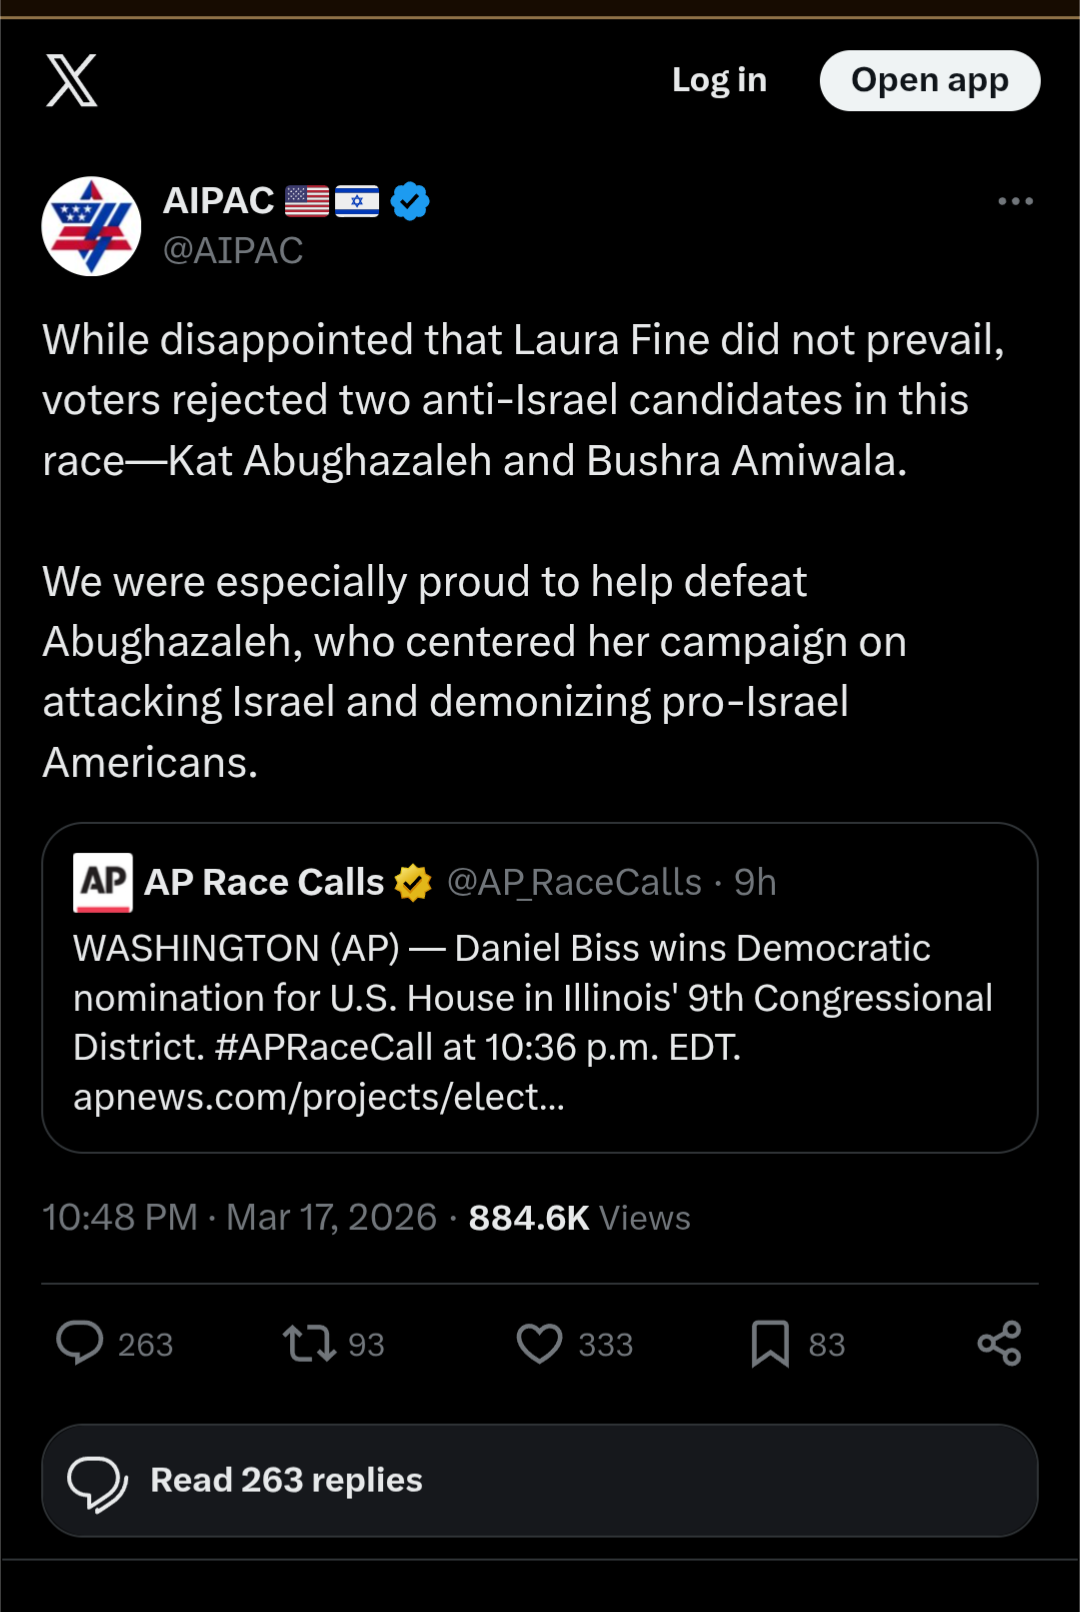Click the 10:48 PM timestamp link
The image size is (1080, 1612).
[120, 1218]
